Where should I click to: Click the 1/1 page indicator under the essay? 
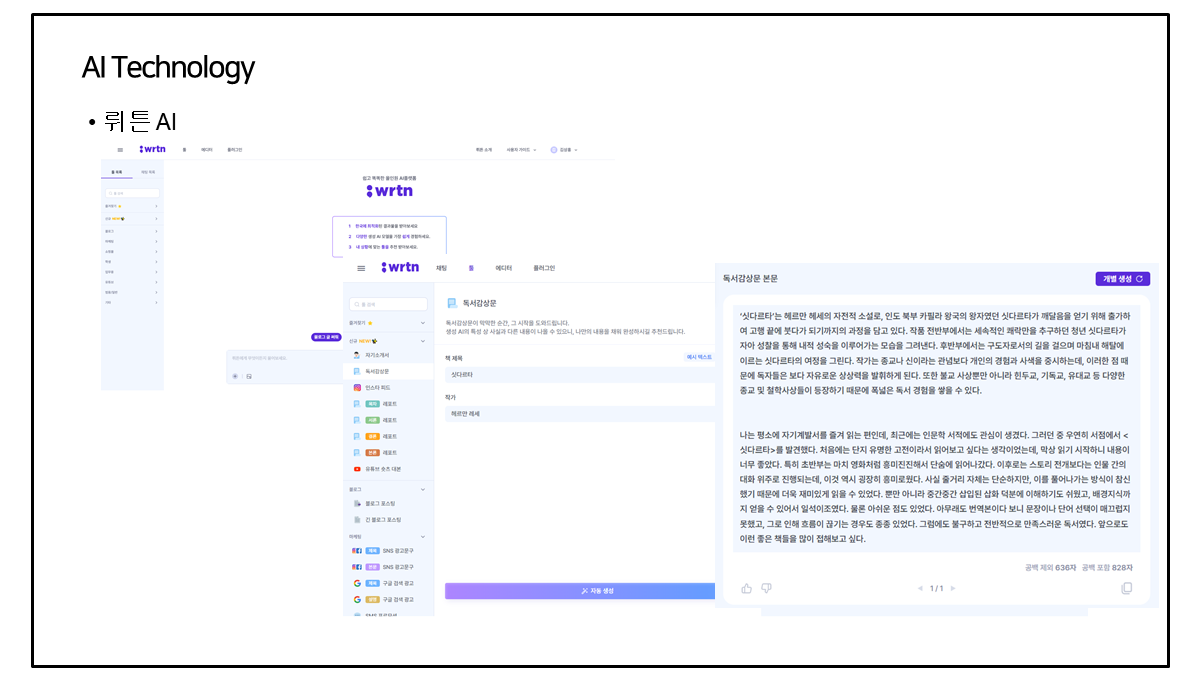(x=936, y=588)
